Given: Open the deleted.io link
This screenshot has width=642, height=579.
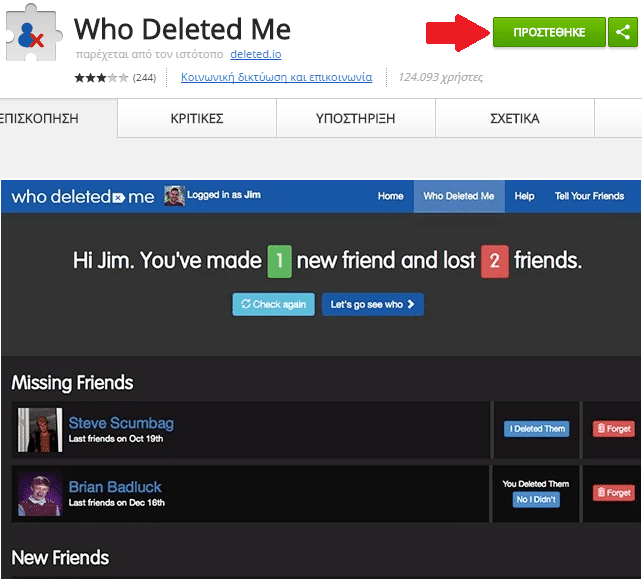Looking at the screenshot, I should point(255,54).
